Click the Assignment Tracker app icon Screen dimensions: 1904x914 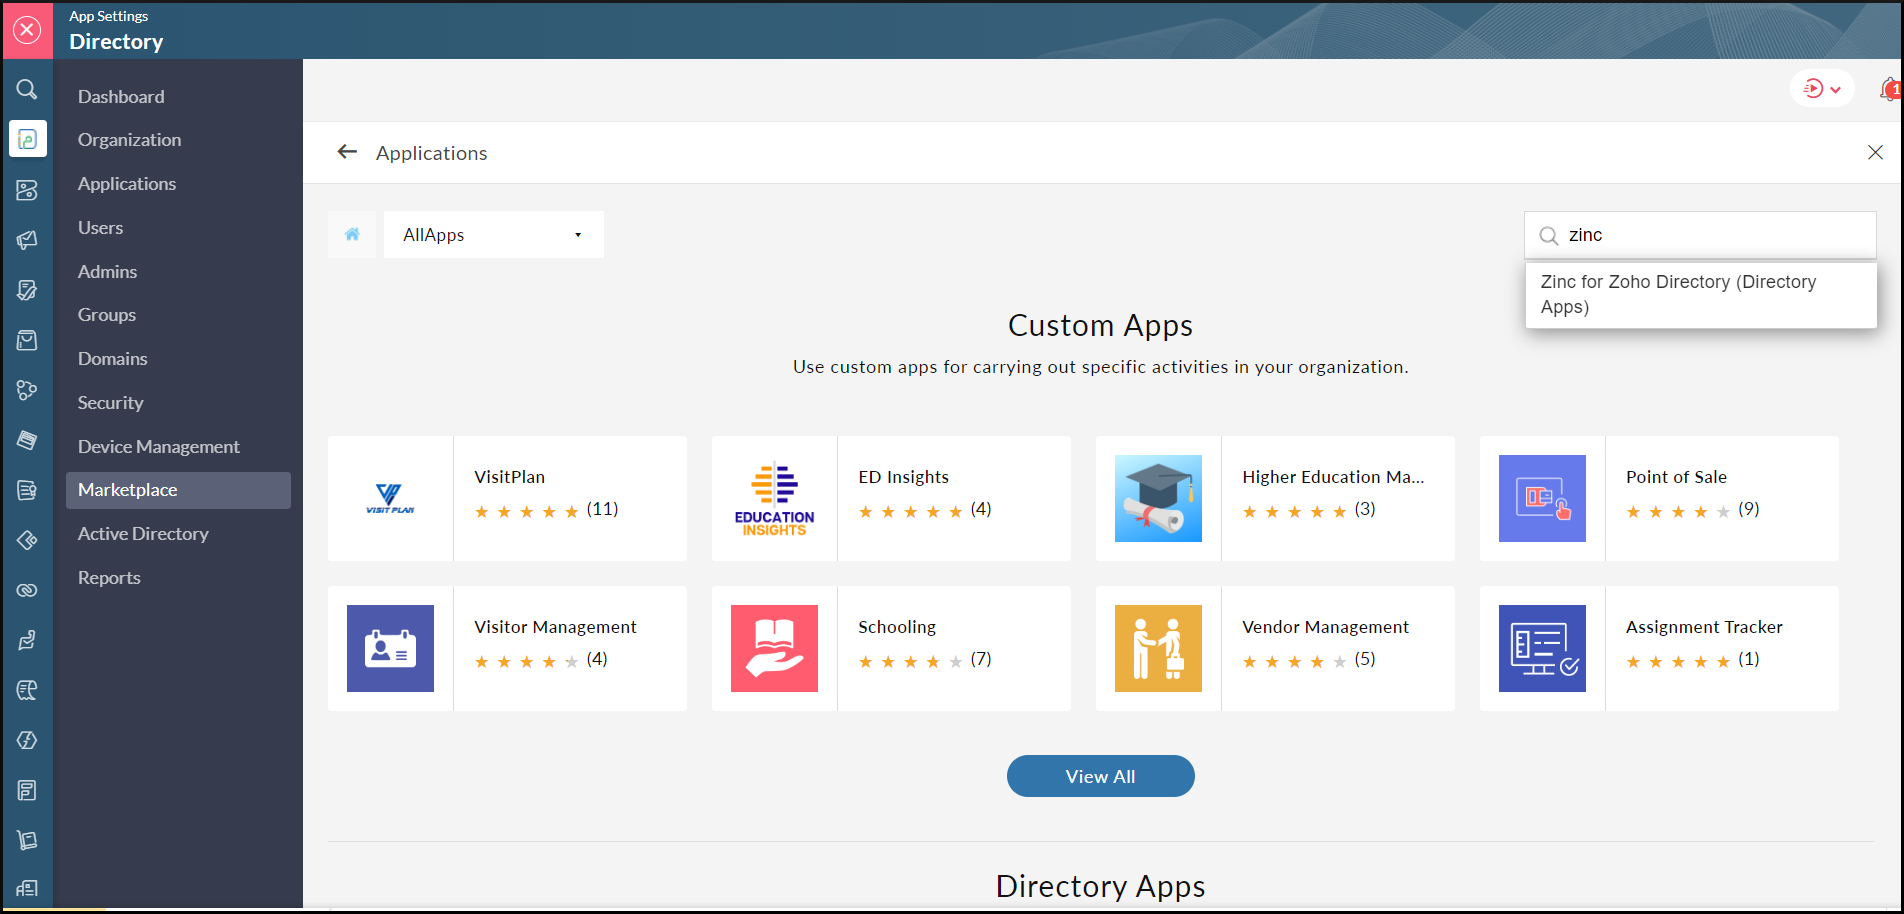click(1541, 648)
